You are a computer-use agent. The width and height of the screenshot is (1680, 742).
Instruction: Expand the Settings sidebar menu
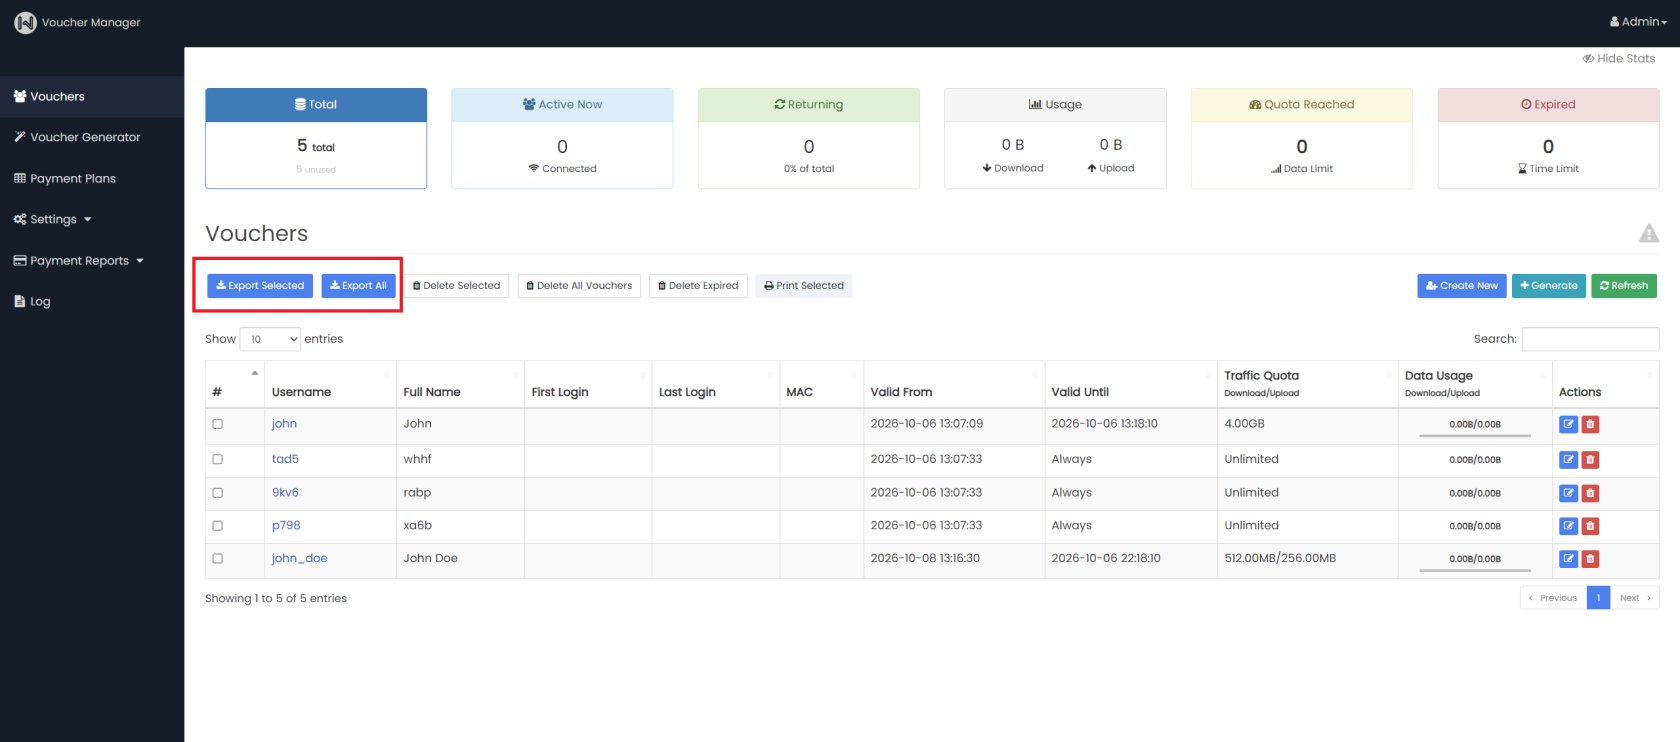[x=52, y=219]
